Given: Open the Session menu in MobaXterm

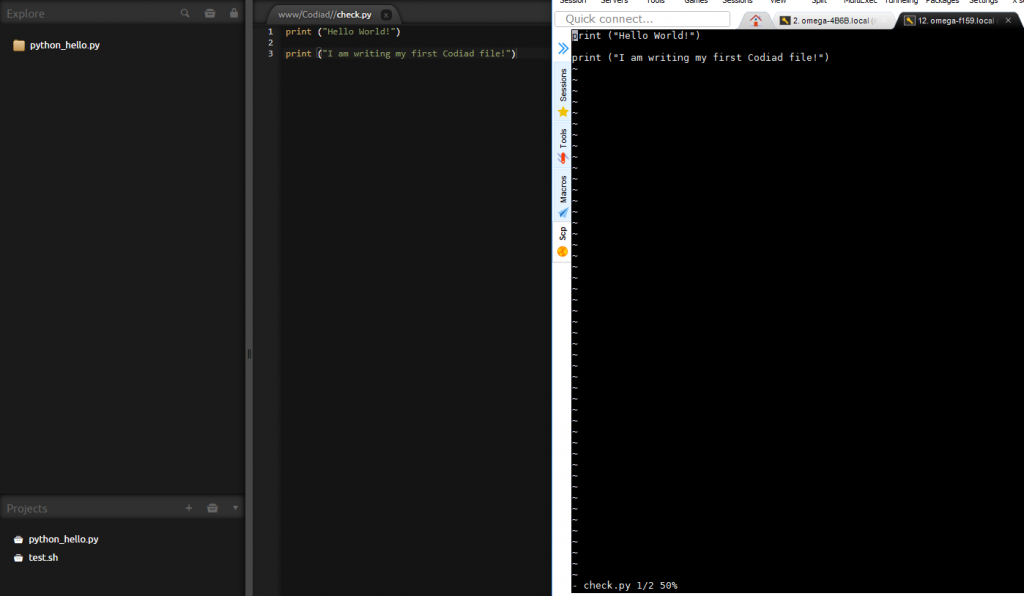Looking at the screenshot, I should tap(573, 2).
